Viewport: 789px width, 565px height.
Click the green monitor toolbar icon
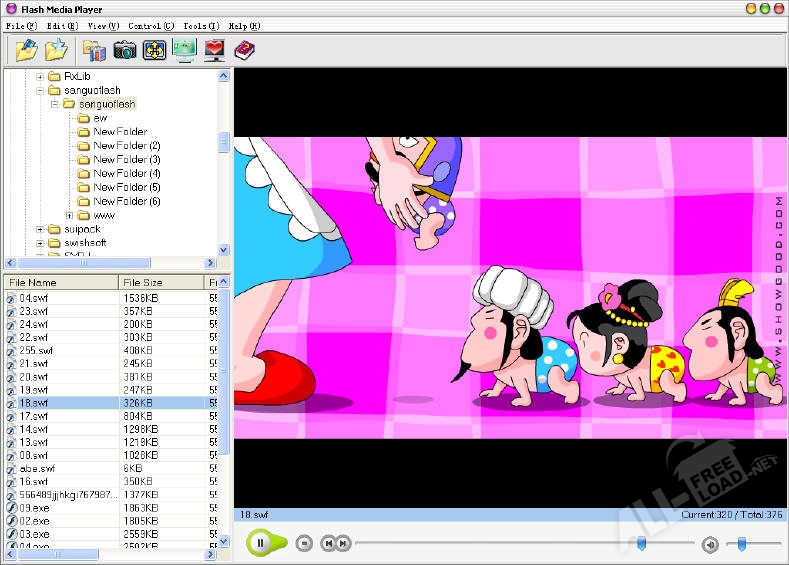184,49
